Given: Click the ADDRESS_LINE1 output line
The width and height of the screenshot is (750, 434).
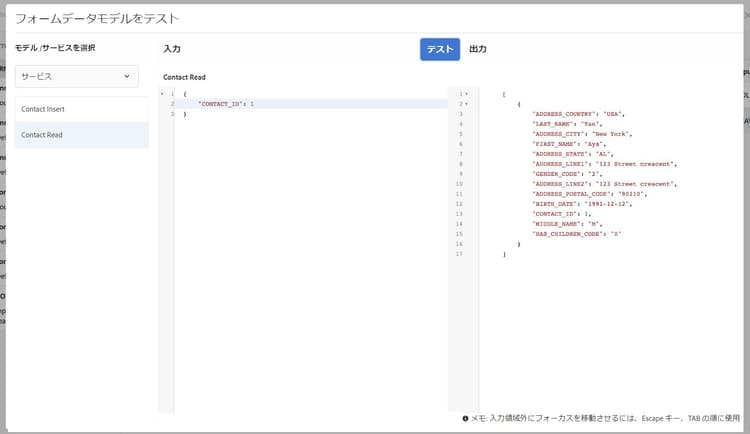Looking at the screenshot, I should (605, 164).
